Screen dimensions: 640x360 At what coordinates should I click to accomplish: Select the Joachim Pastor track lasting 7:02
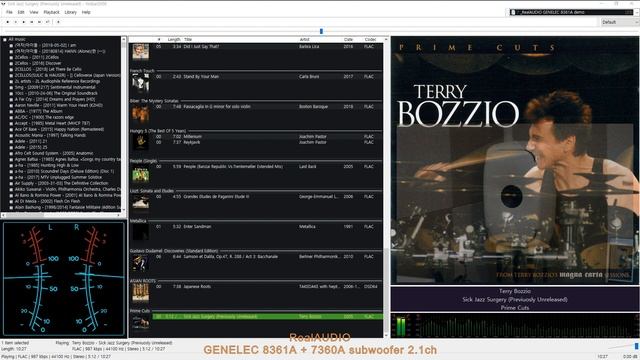[267, 136]
